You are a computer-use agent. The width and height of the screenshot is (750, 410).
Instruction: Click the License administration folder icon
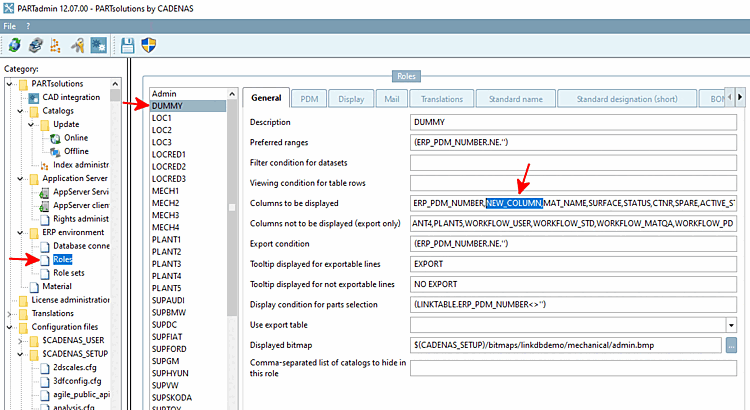point(23,300)
